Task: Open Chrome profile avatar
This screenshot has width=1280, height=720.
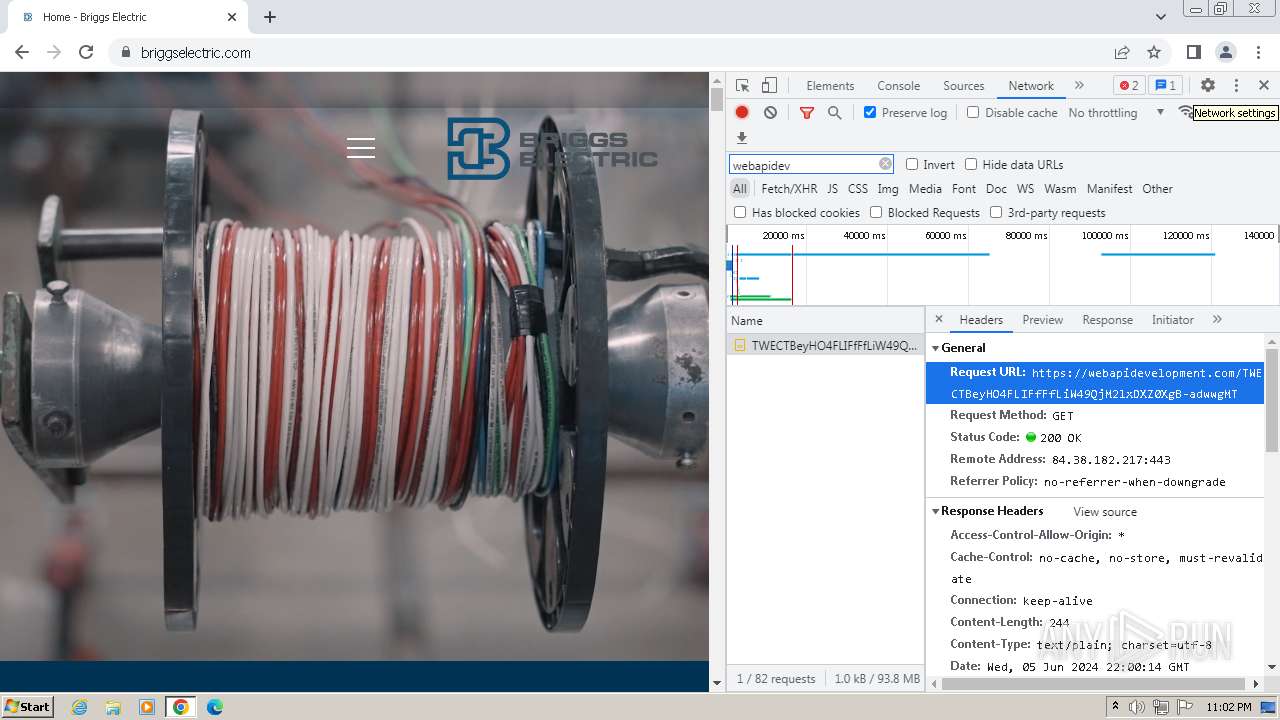Action: pyautogui.click(x=1226, y=52)
